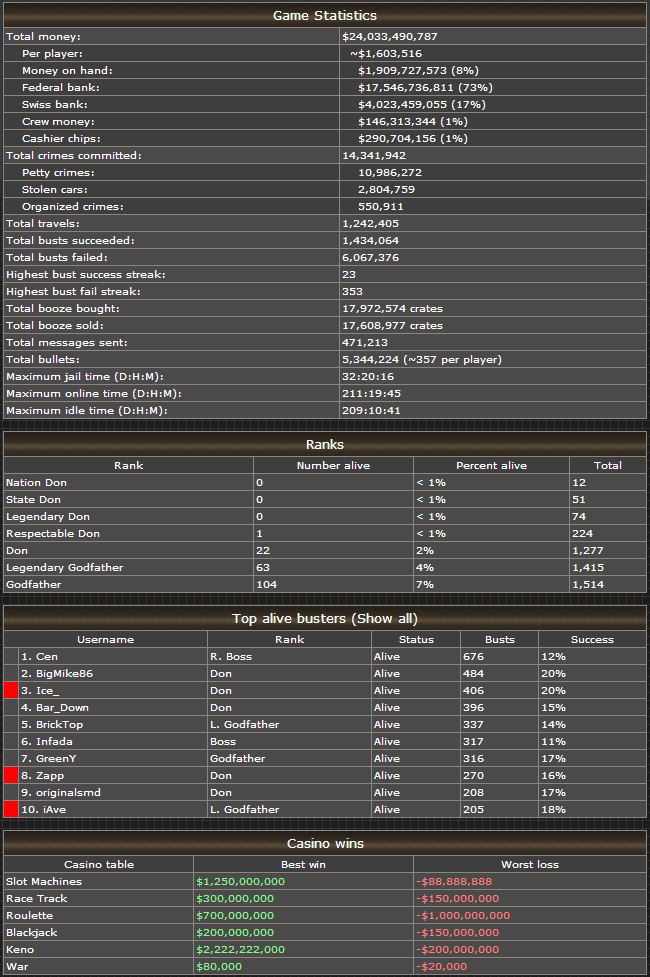Select Don total count 1,277
The height and width of the screenshot is (977, 650).
(x=588, y=551)
